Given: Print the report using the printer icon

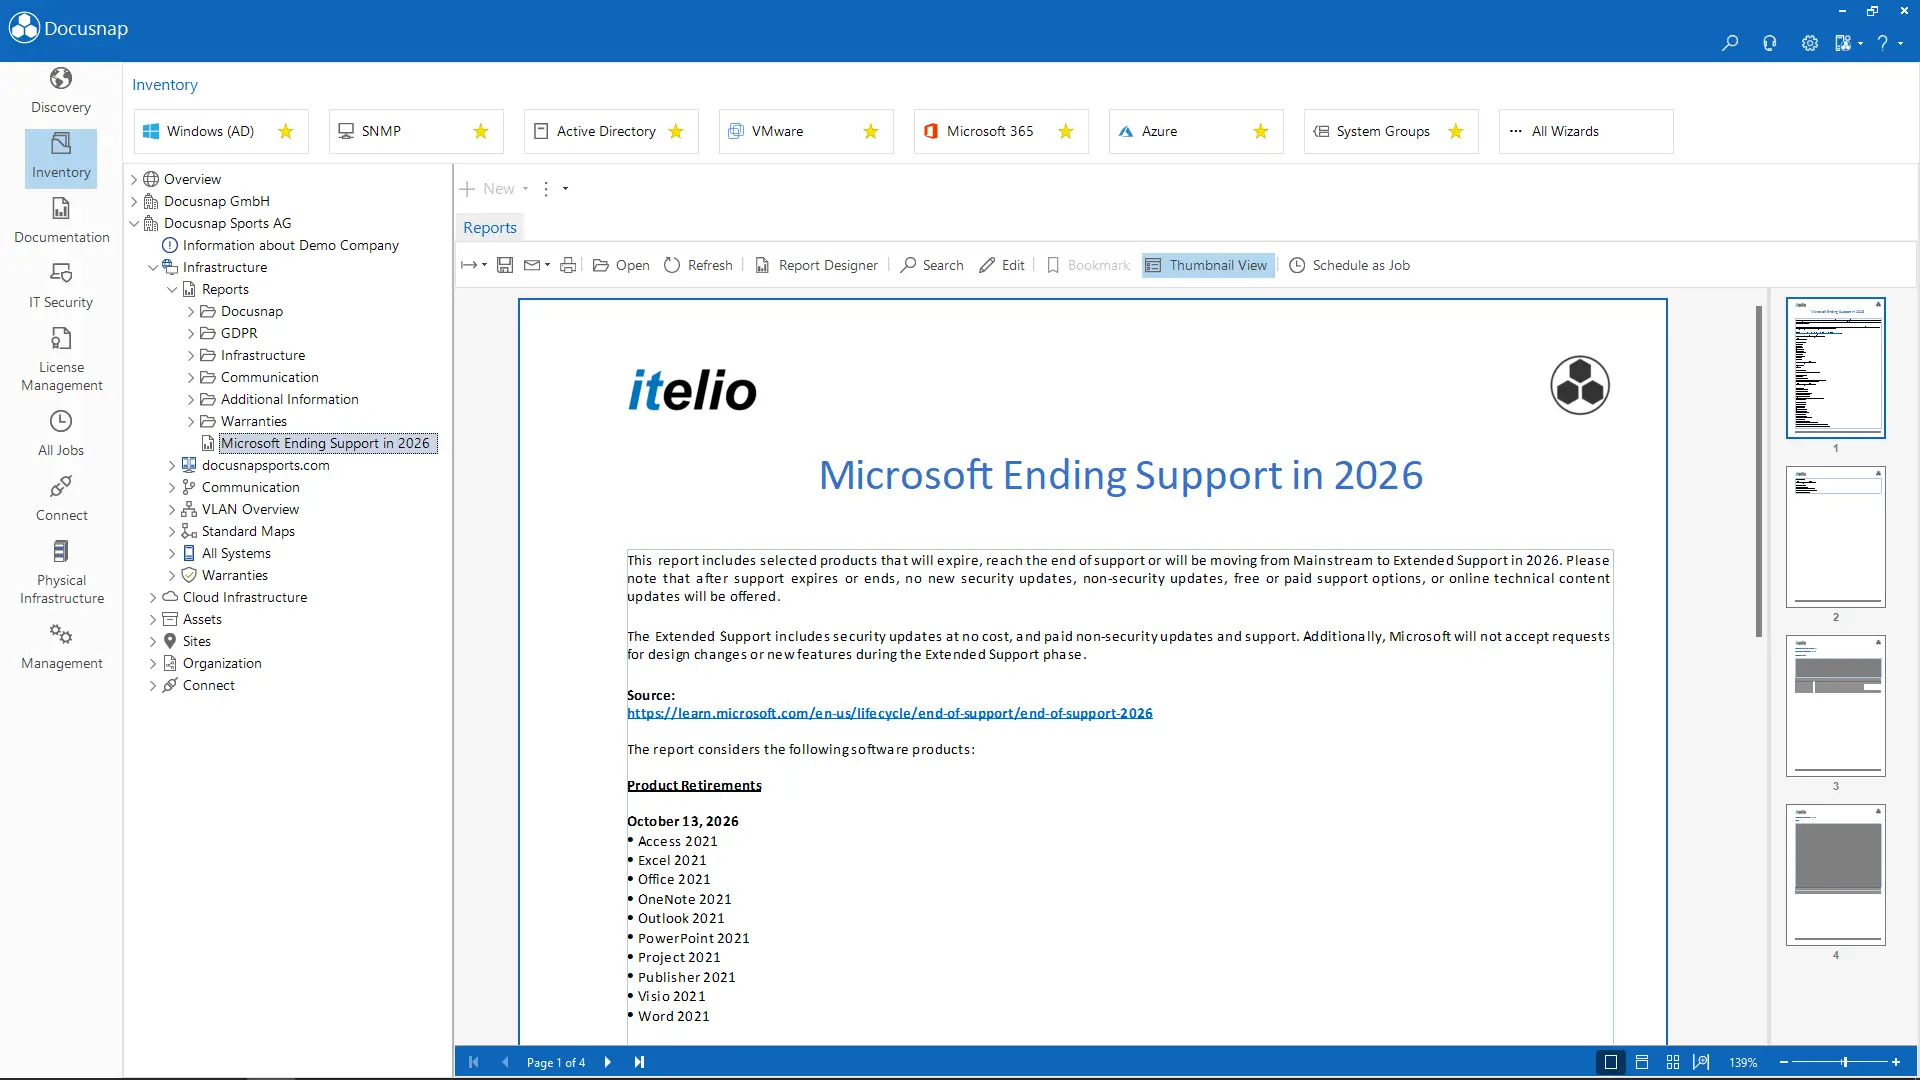Looking at the screenshot, I should [x=568, y=265].
